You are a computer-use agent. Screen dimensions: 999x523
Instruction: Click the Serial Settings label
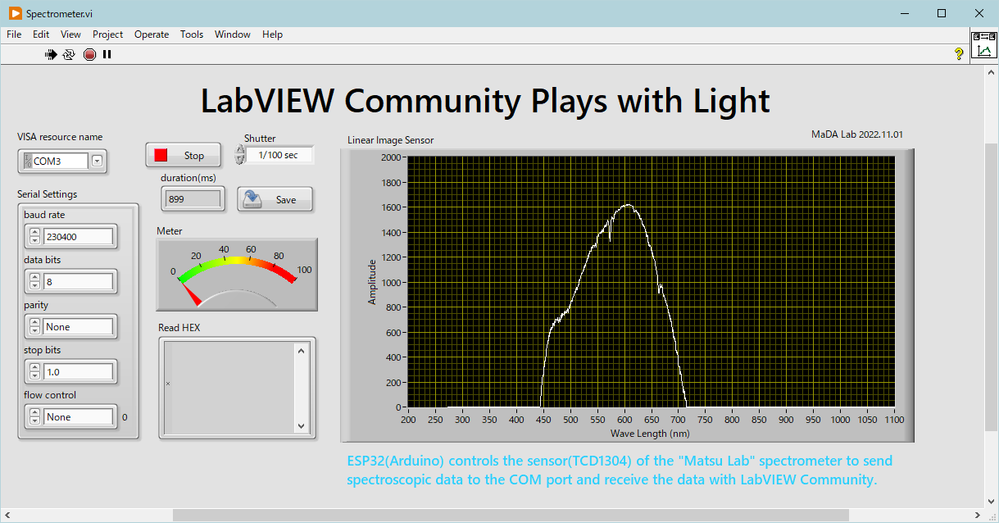click(x=47, y=194)
